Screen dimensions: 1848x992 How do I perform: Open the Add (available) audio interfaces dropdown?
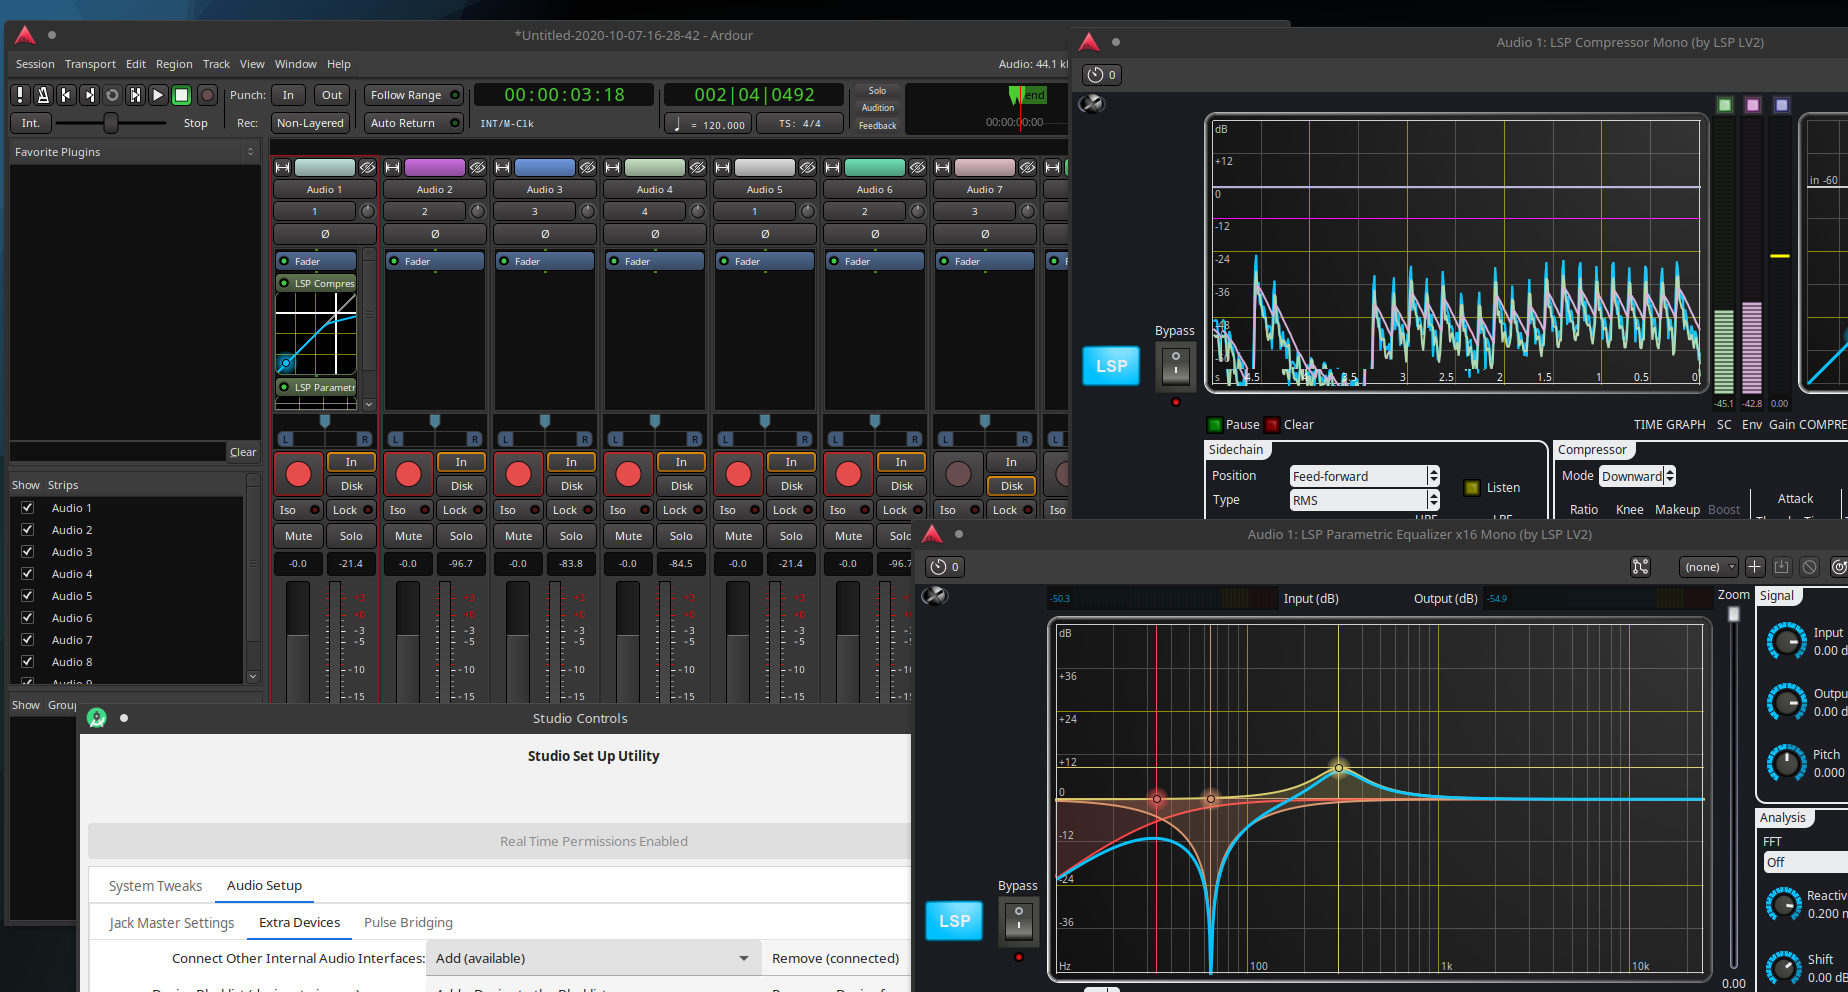click(592, 958)
